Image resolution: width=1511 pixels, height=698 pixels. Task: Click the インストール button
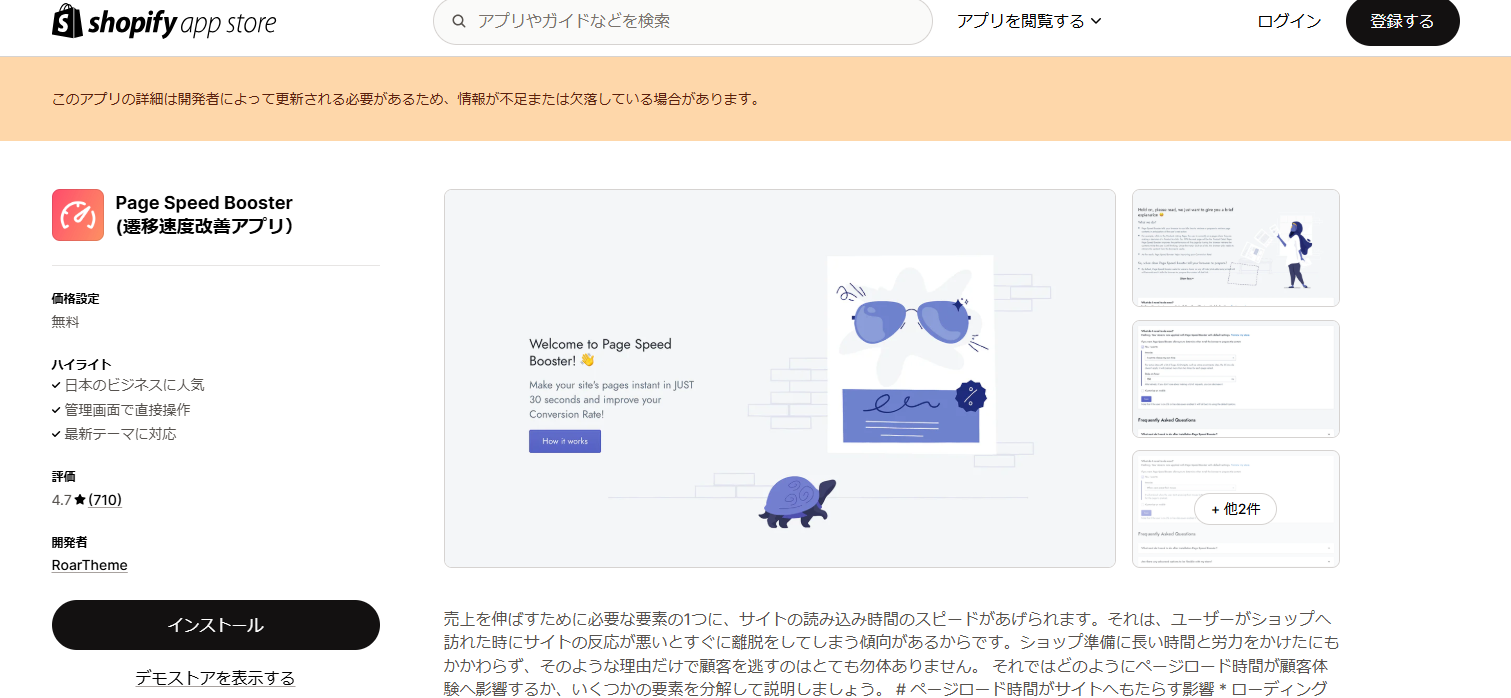216,625
